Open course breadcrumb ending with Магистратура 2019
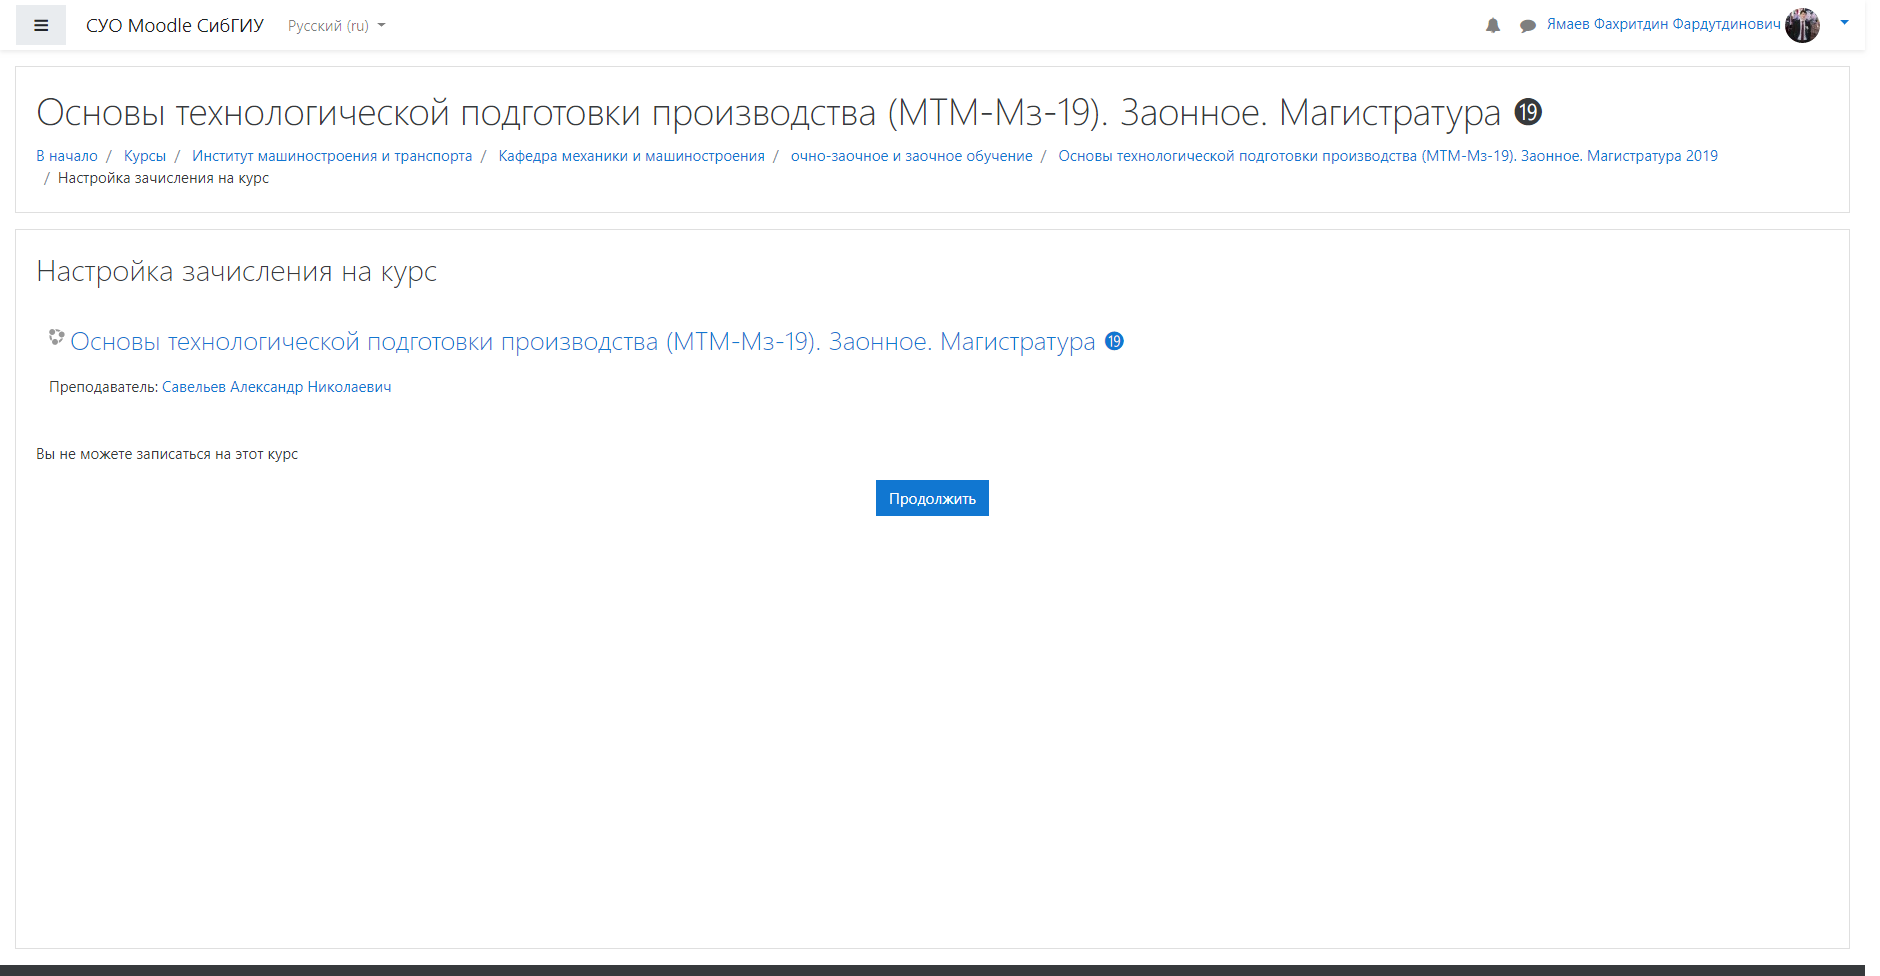1880x976 pixels. [x=1388, y=156]
